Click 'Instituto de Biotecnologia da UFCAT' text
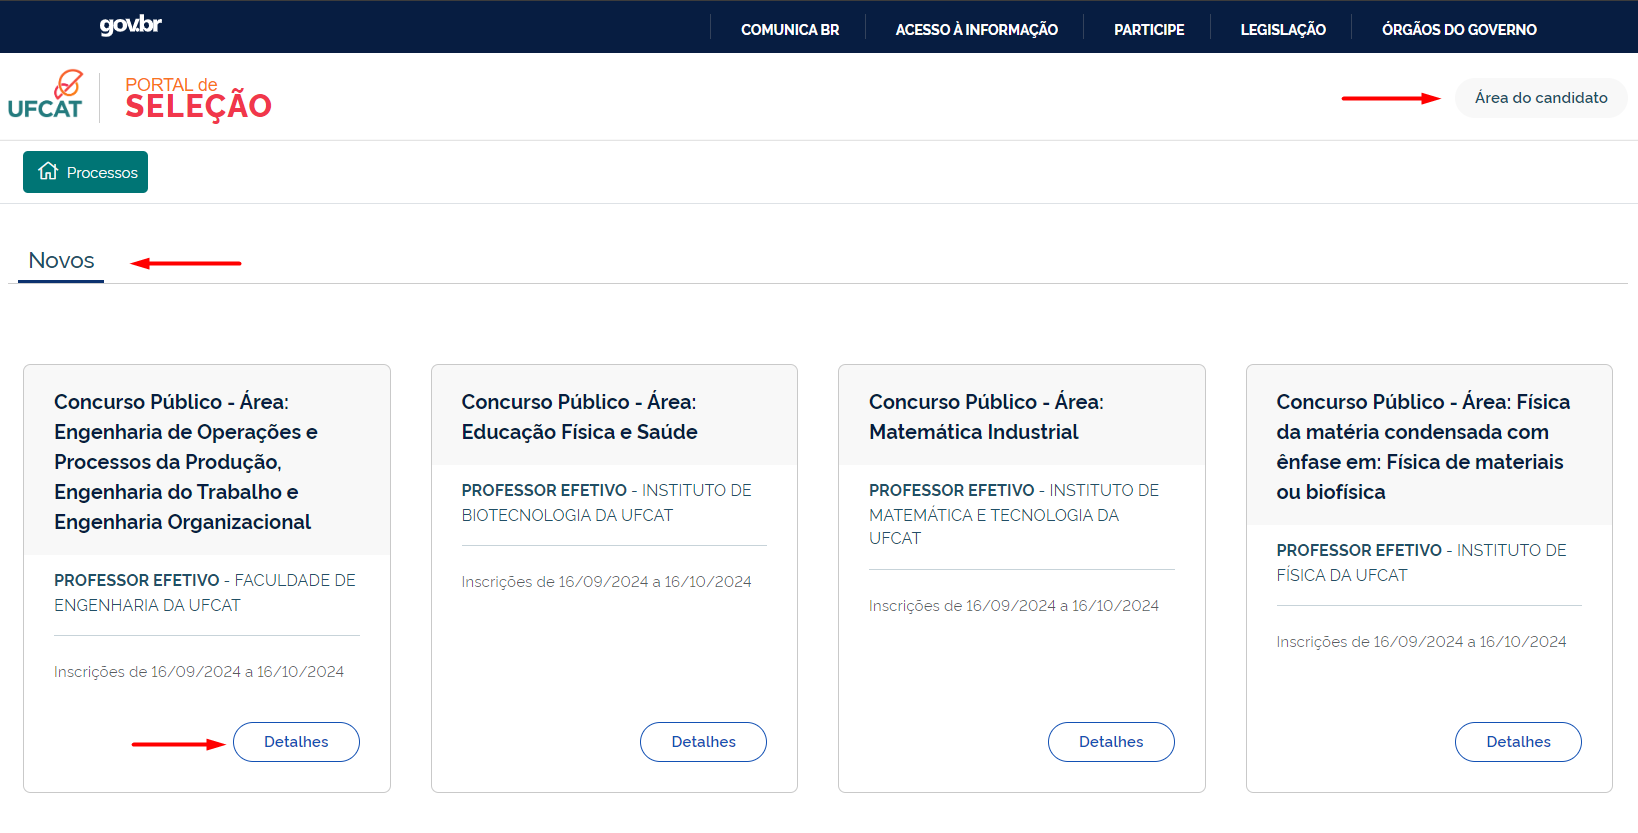Viewport: 1638px width, 833px height. click(606, 503)
